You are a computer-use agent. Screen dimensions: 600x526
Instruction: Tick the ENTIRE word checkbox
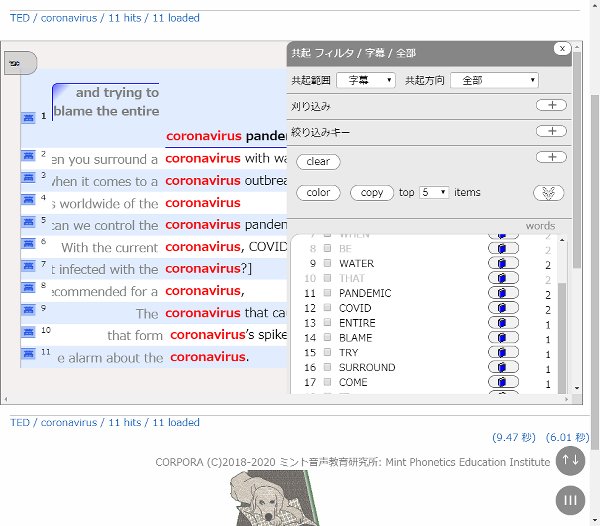327,323
